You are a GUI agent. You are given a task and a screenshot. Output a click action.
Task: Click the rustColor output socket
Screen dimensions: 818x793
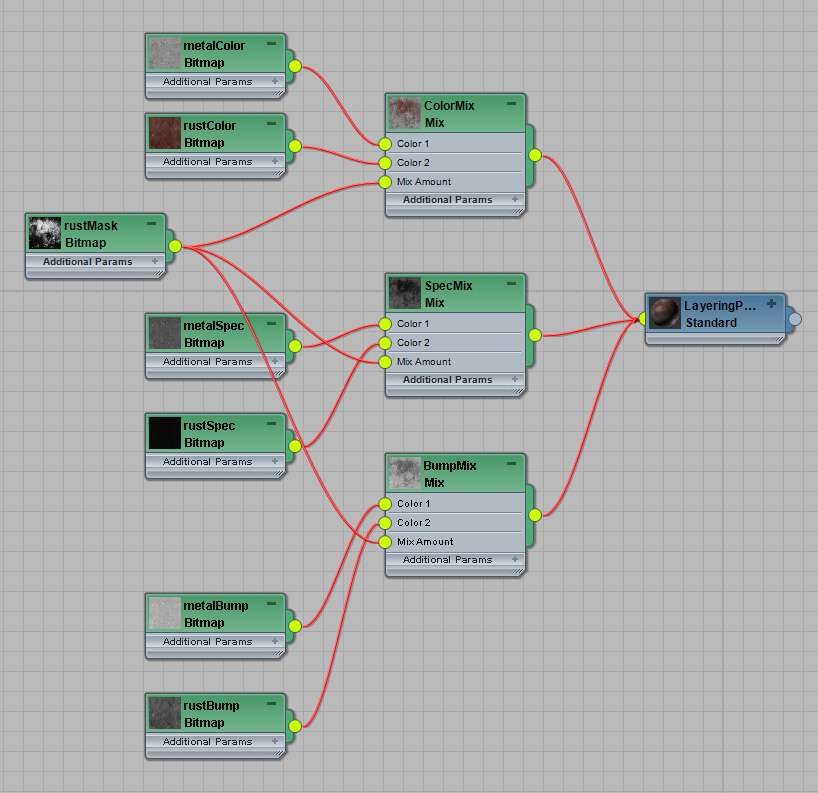point(295,146)
